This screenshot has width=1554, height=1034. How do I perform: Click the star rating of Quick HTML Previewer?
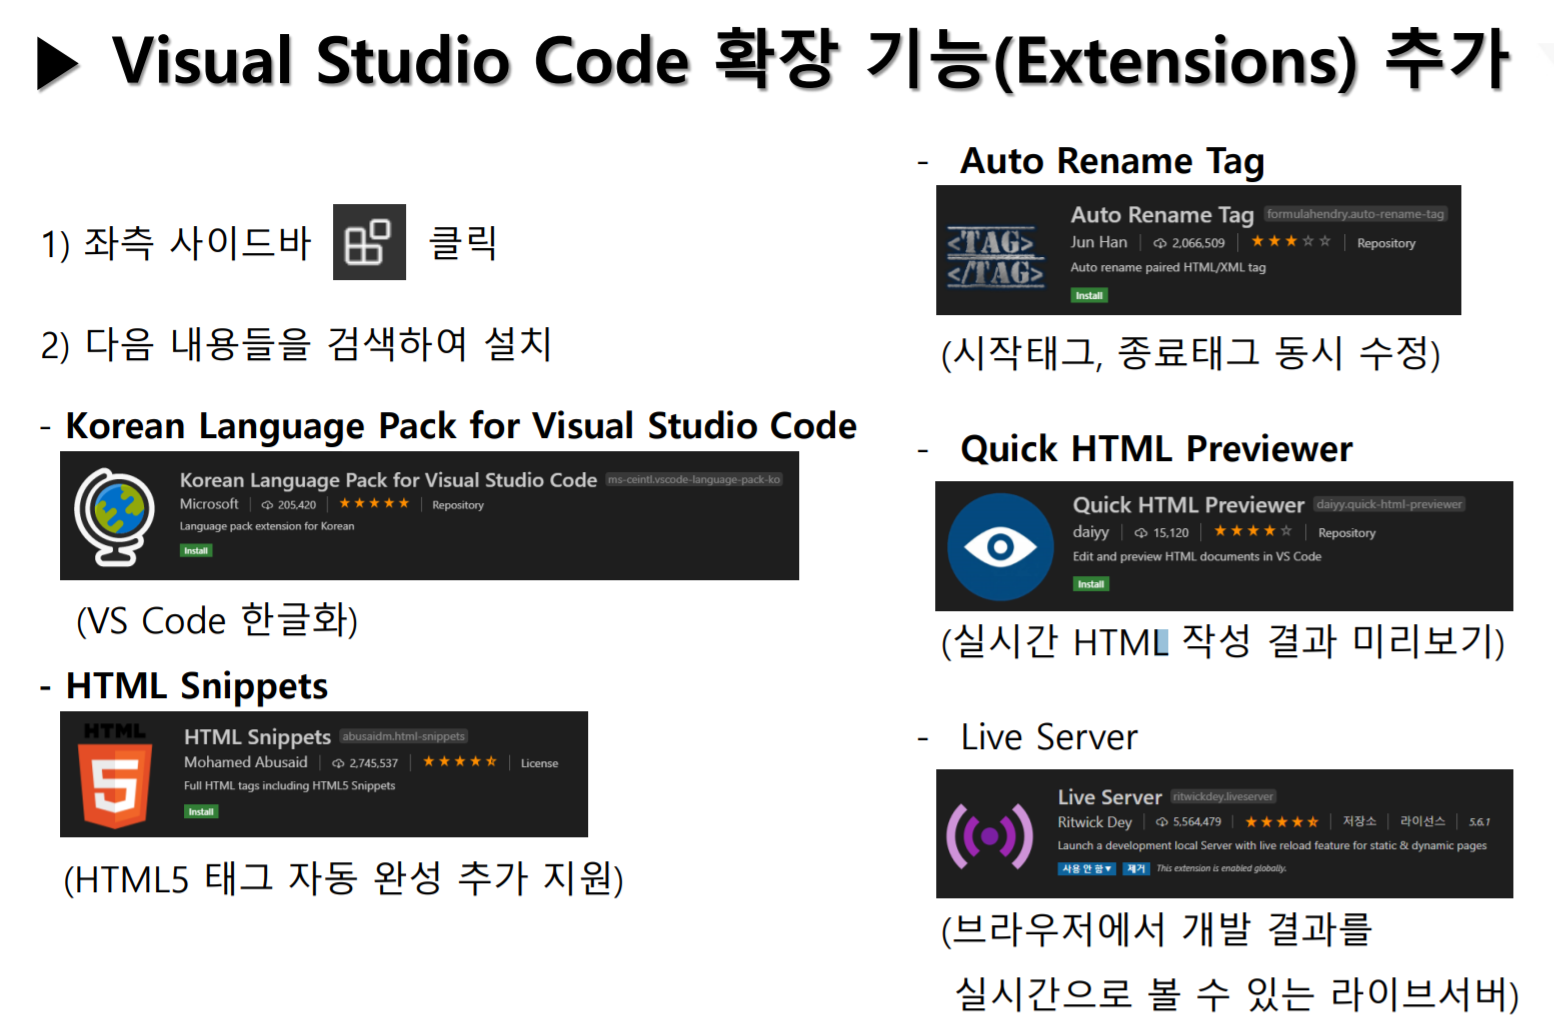tap(1253, 531)
